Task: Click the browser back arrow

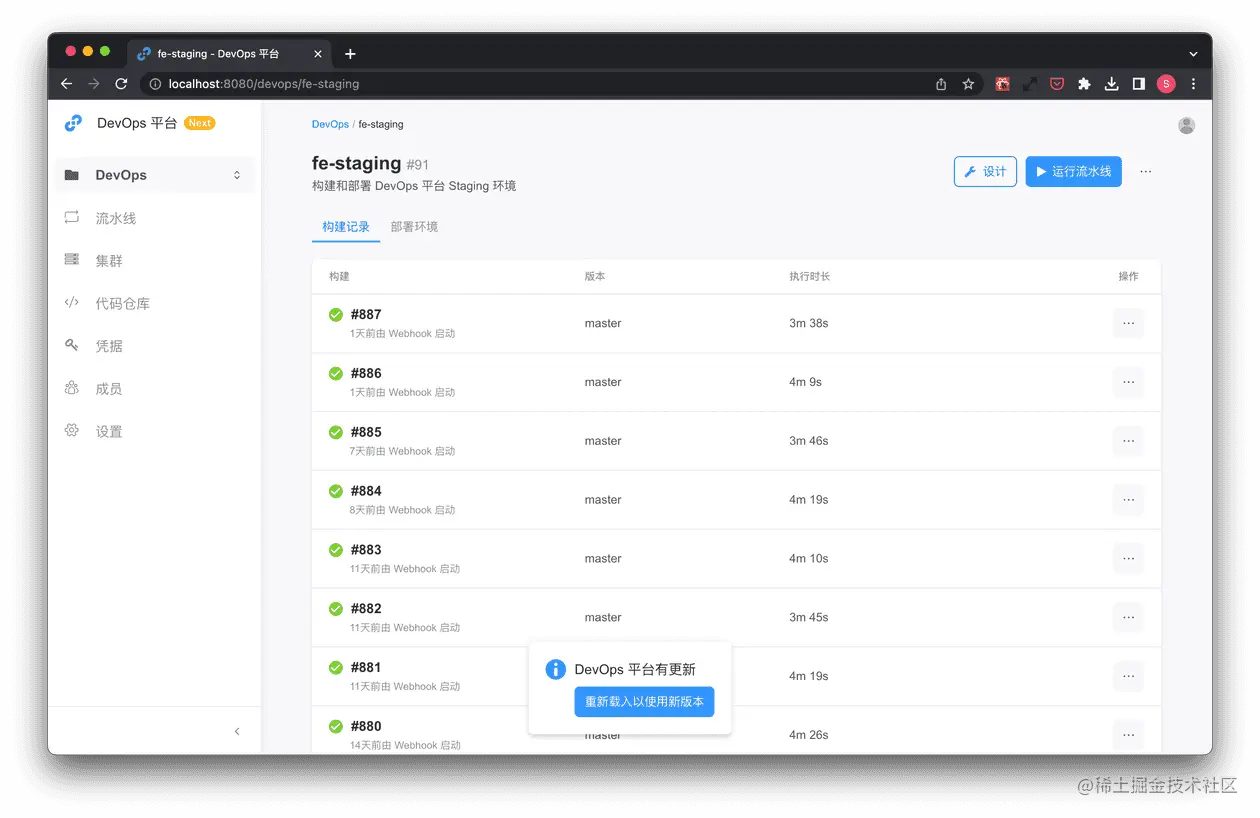Action: (67, 84)
